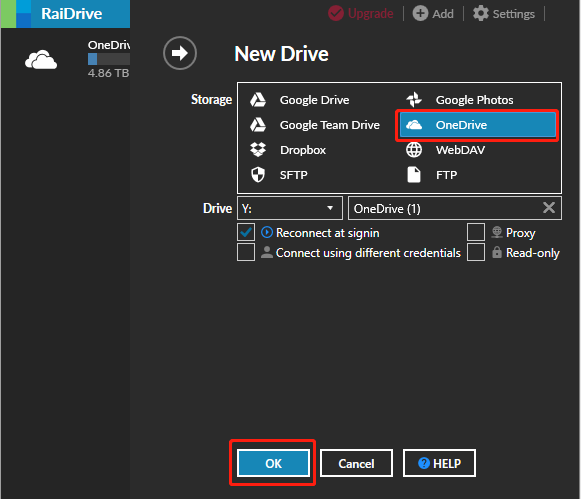Click the Drive label text
Viewport: 581px width, 499px height.
coord(217,208)
